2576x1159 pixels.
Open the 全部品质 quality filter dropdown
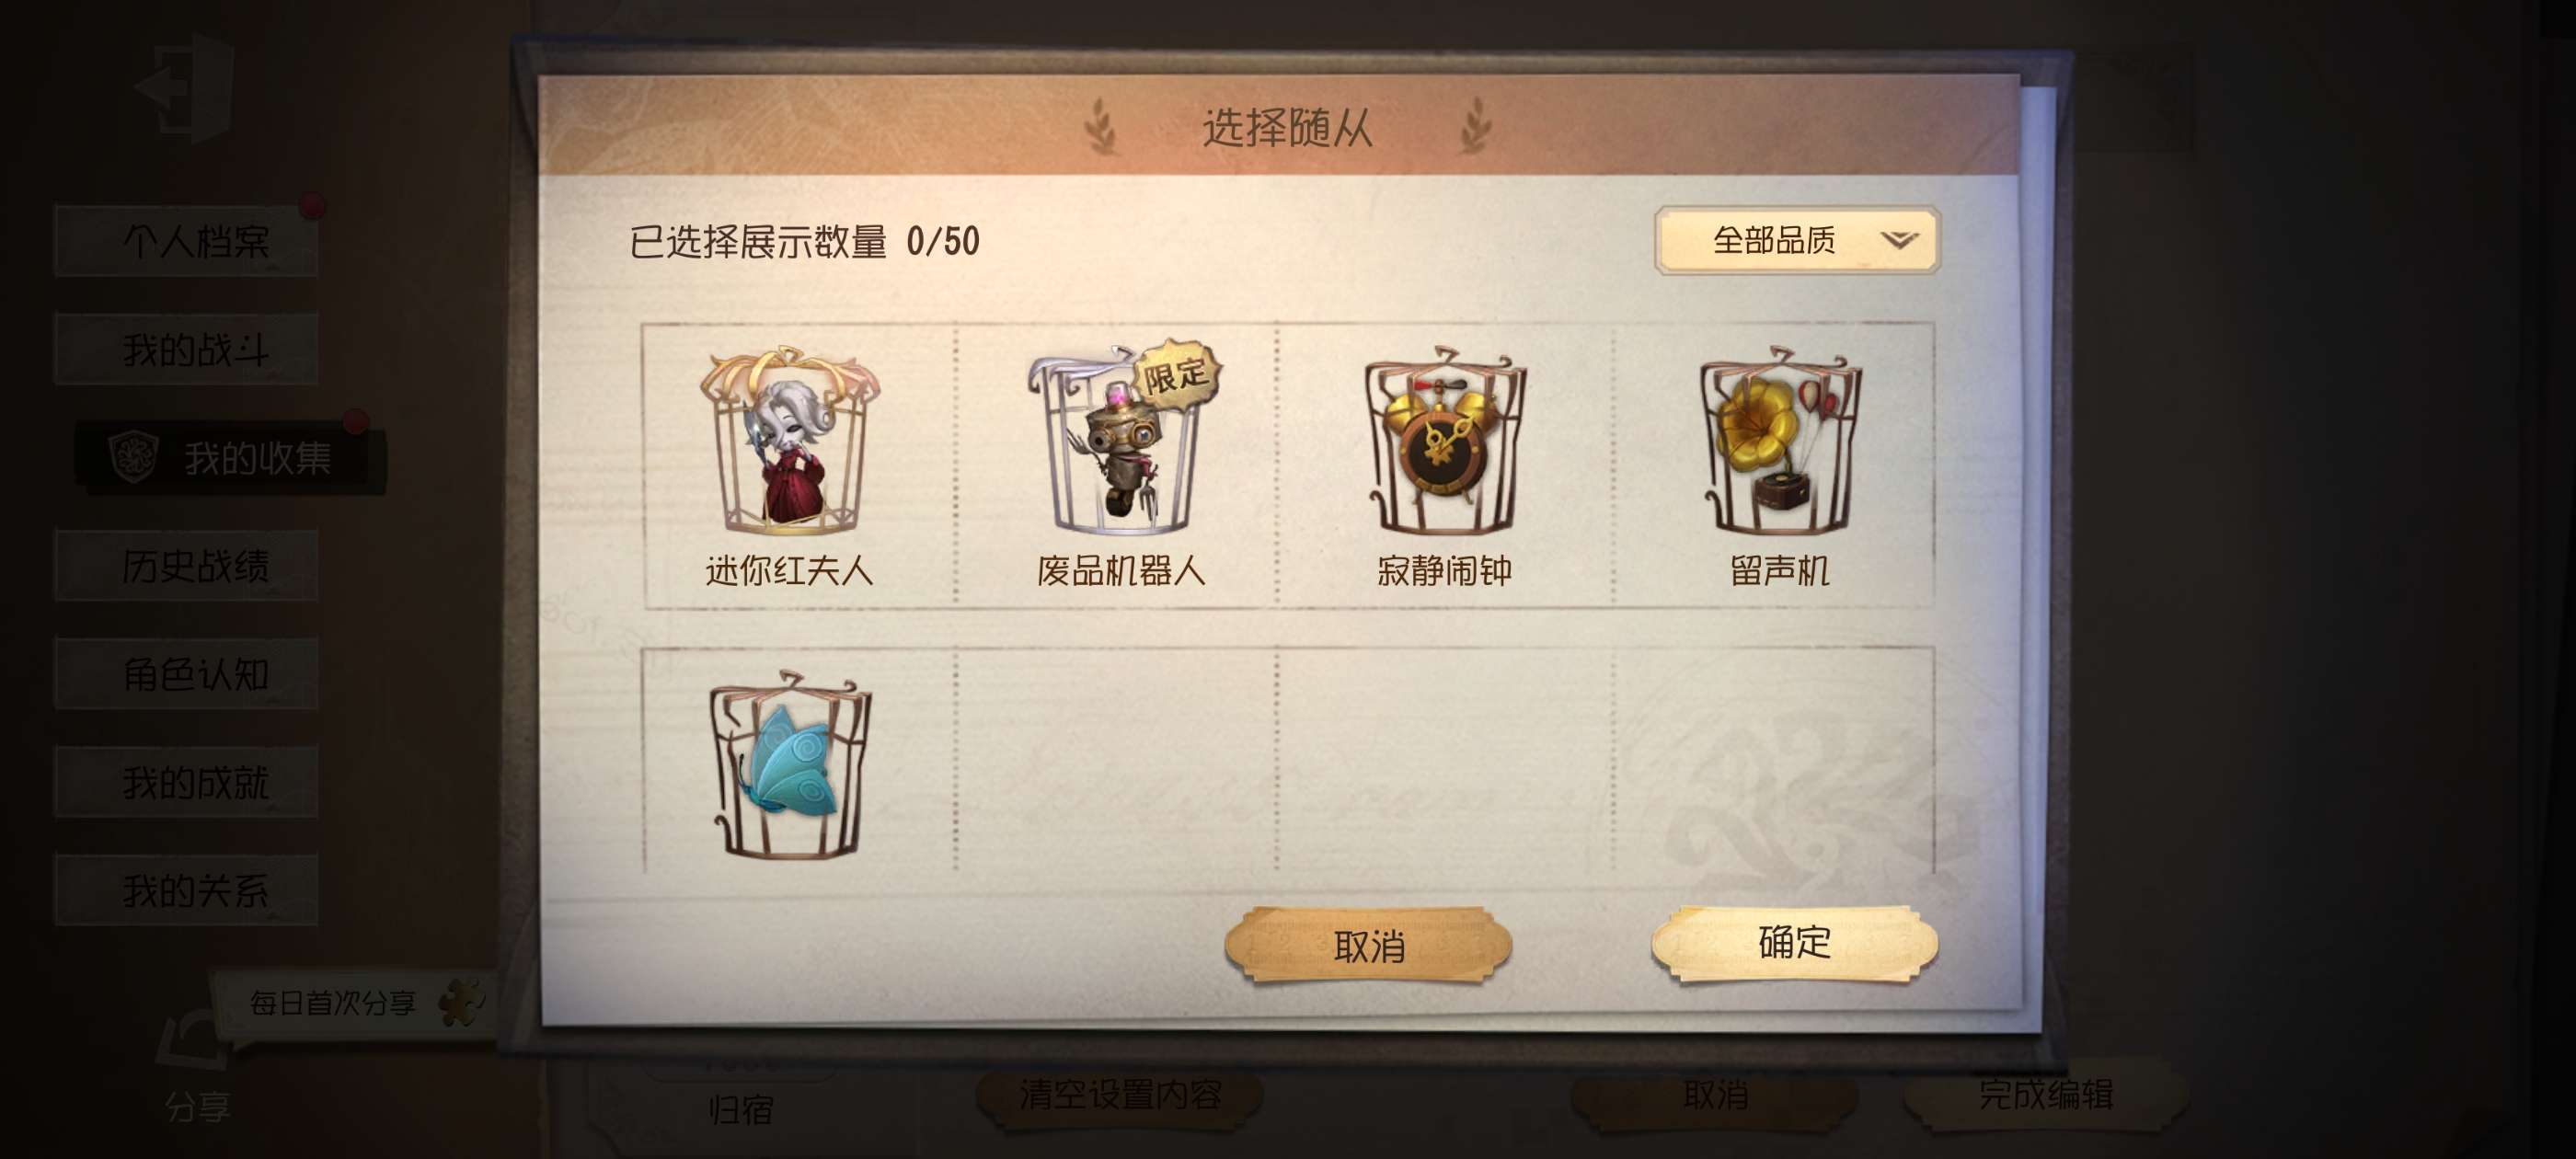click(1797, 240)
